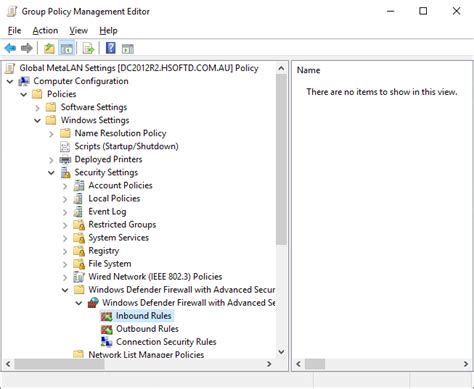Click the Connection Security Rules icon
The height and width of the screenshot is (389, 474).
[x=107, y=342]
